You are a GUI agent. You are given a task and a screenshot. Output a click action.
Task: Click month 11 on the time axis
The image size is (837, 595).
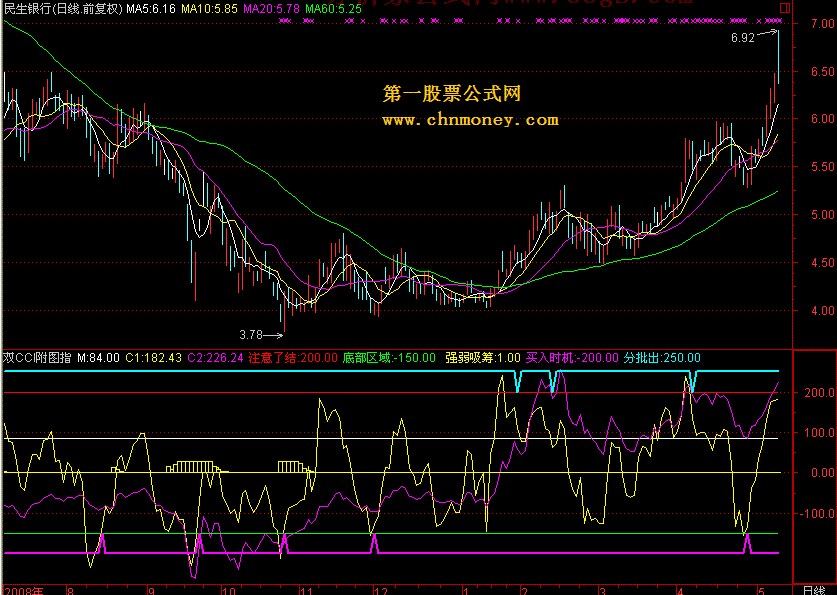click(306, 591)
